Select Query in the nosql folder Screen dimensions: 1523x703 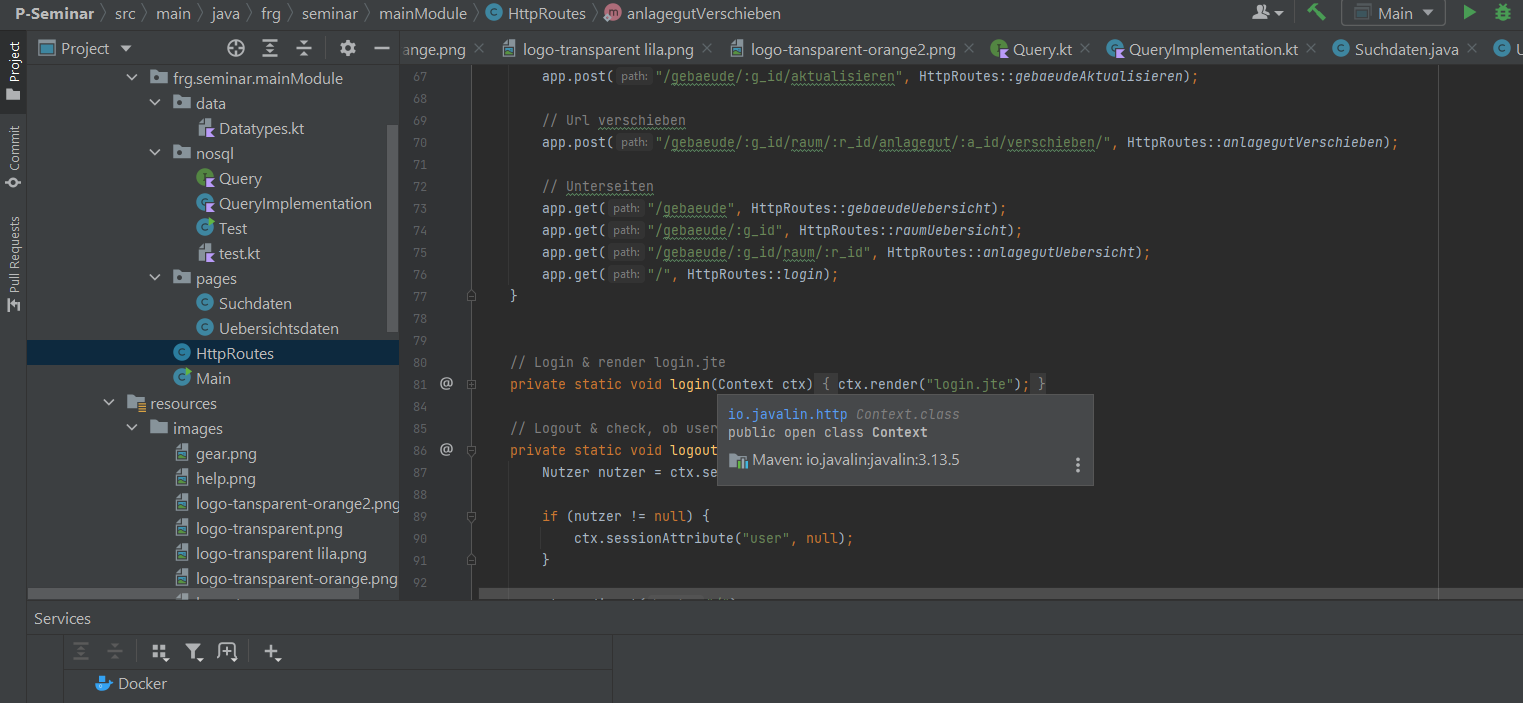point(229,178)
